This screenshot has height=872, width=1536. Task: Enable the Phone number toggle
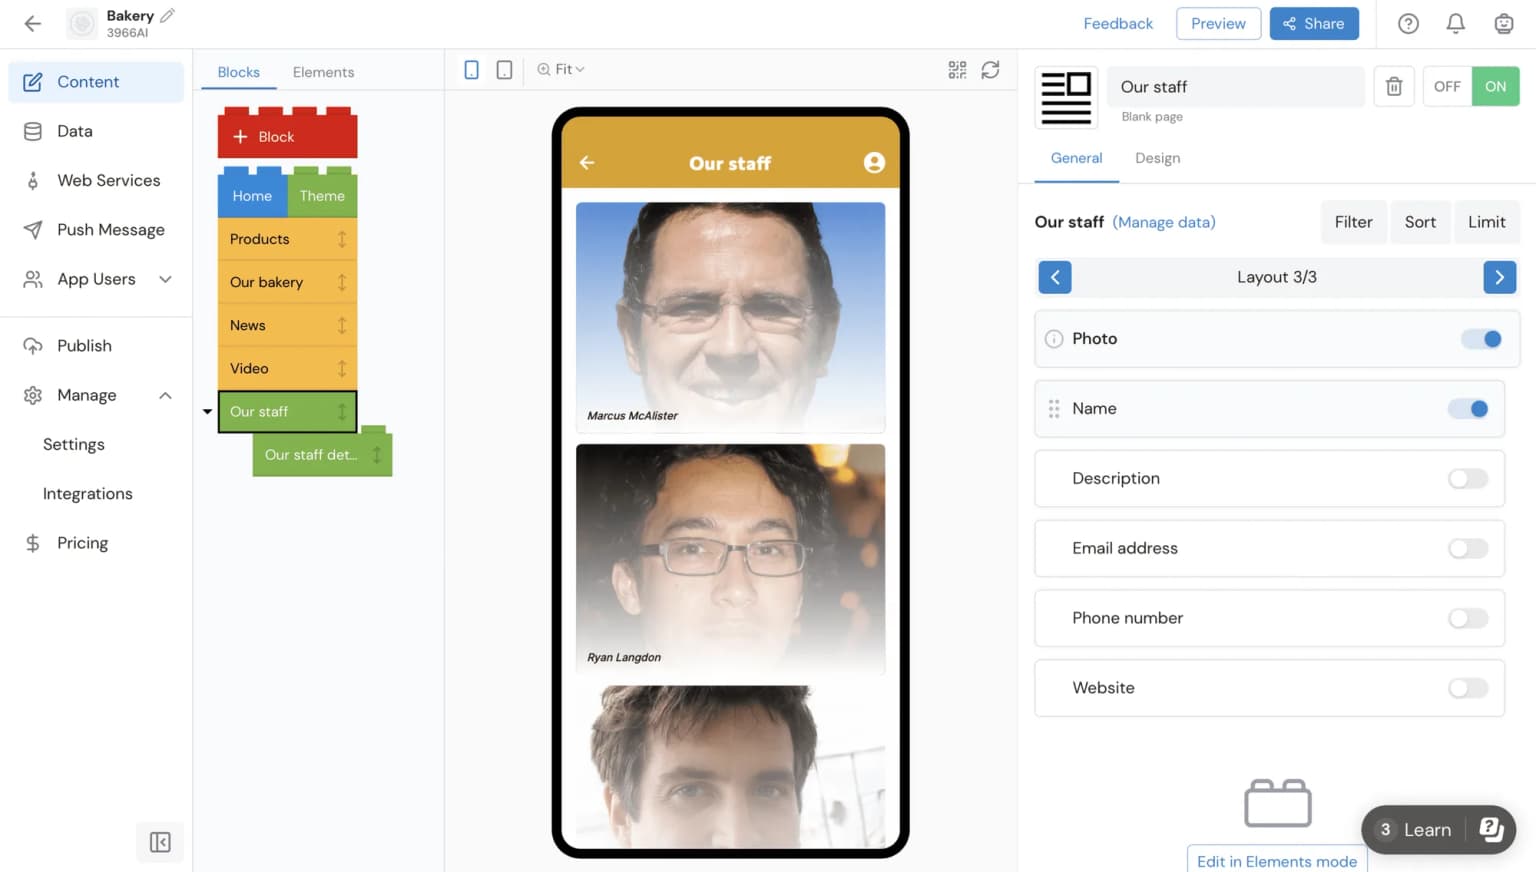click(1467, 618)
